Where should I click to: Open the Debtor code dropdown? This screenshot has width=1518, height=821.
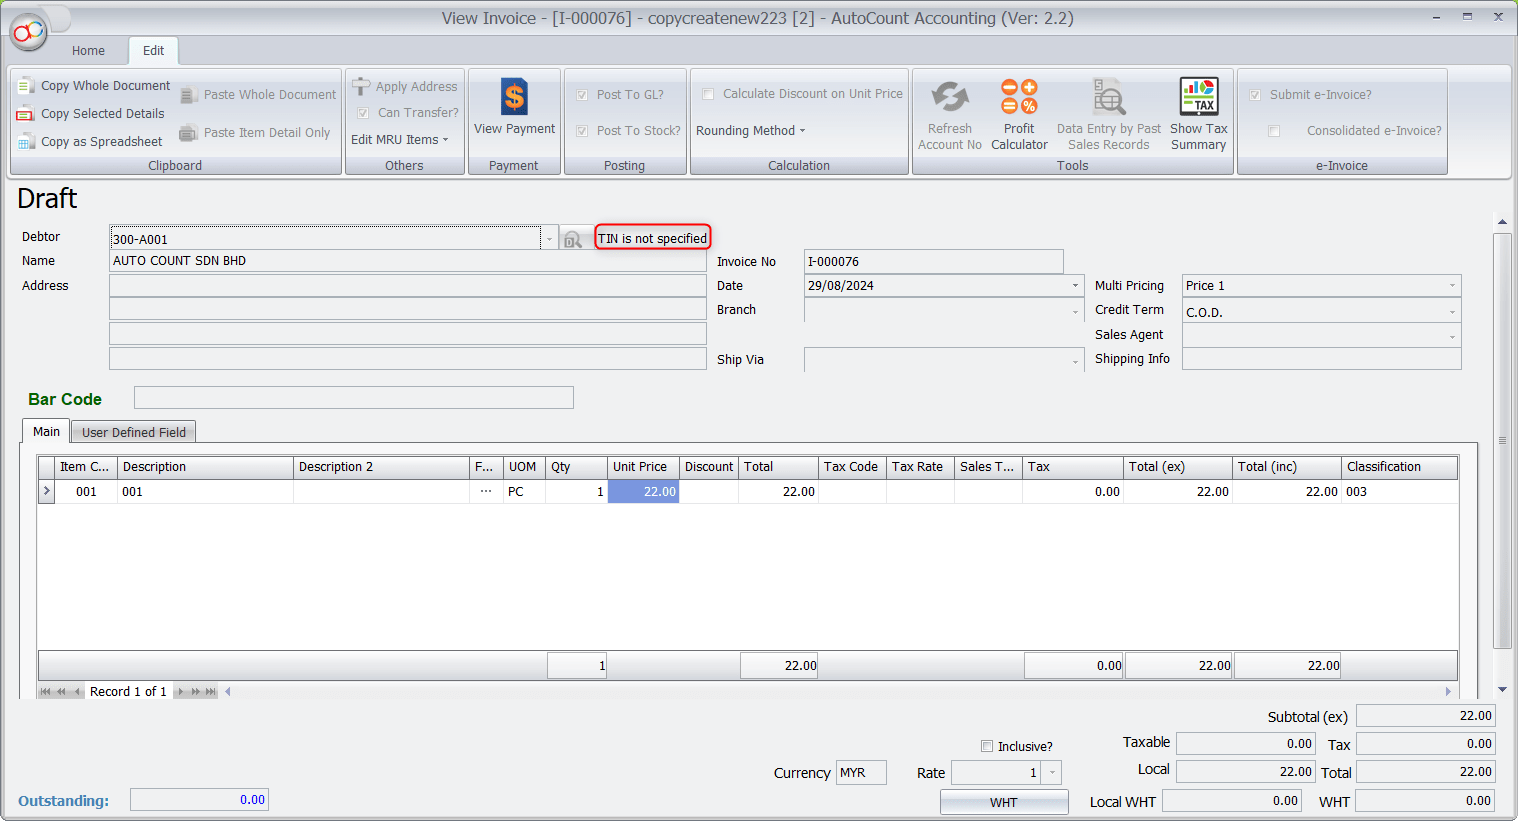549,239
